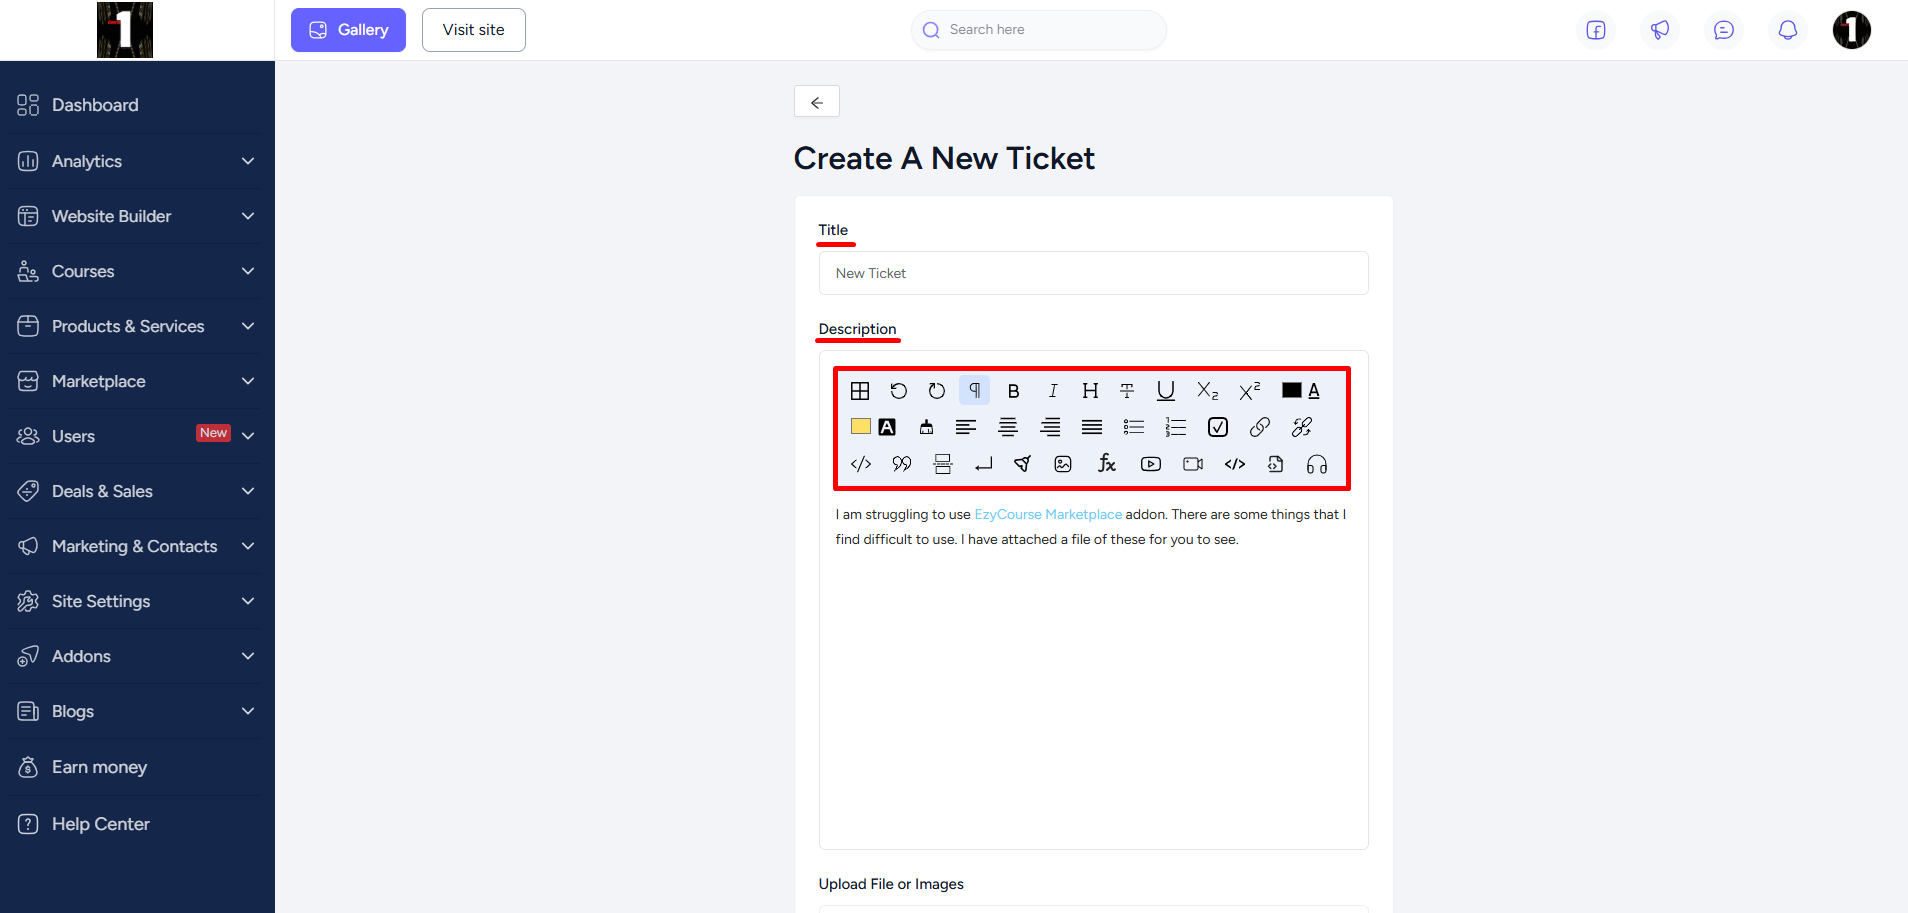Screen dimensions: 1908x913
Task: Insert a hard line break
Action: tap(983, 464)
